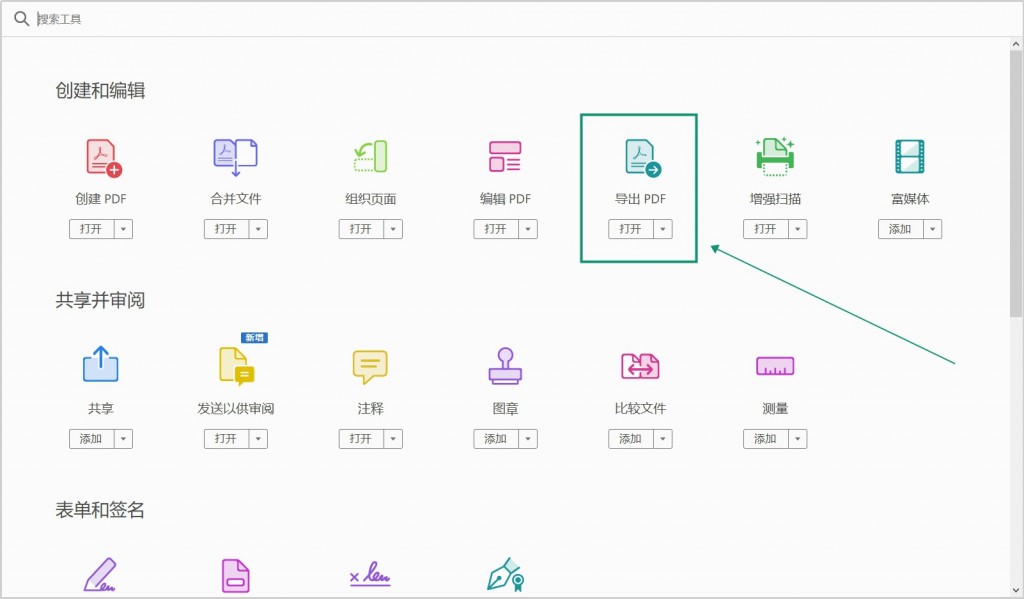Image resolution: width=1024 pixels, height=599 pixels.
Task: Click the scrollbar up arrow
Action: tap(1016, 44)
